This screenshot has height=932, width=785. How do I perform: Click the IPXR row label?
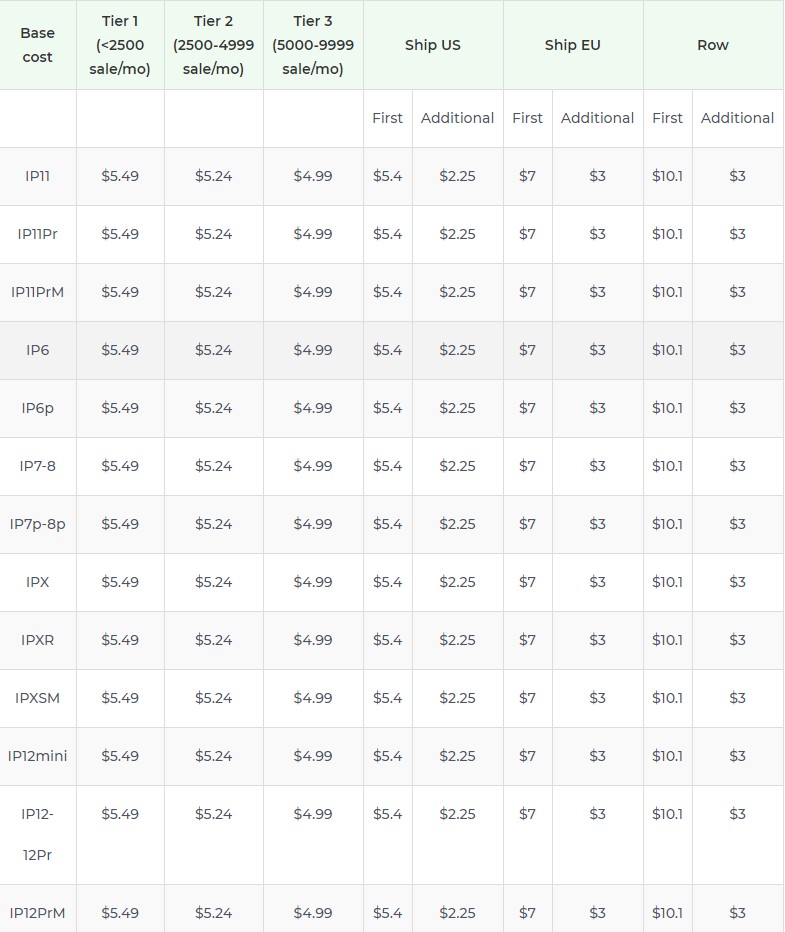pos(37,640)
